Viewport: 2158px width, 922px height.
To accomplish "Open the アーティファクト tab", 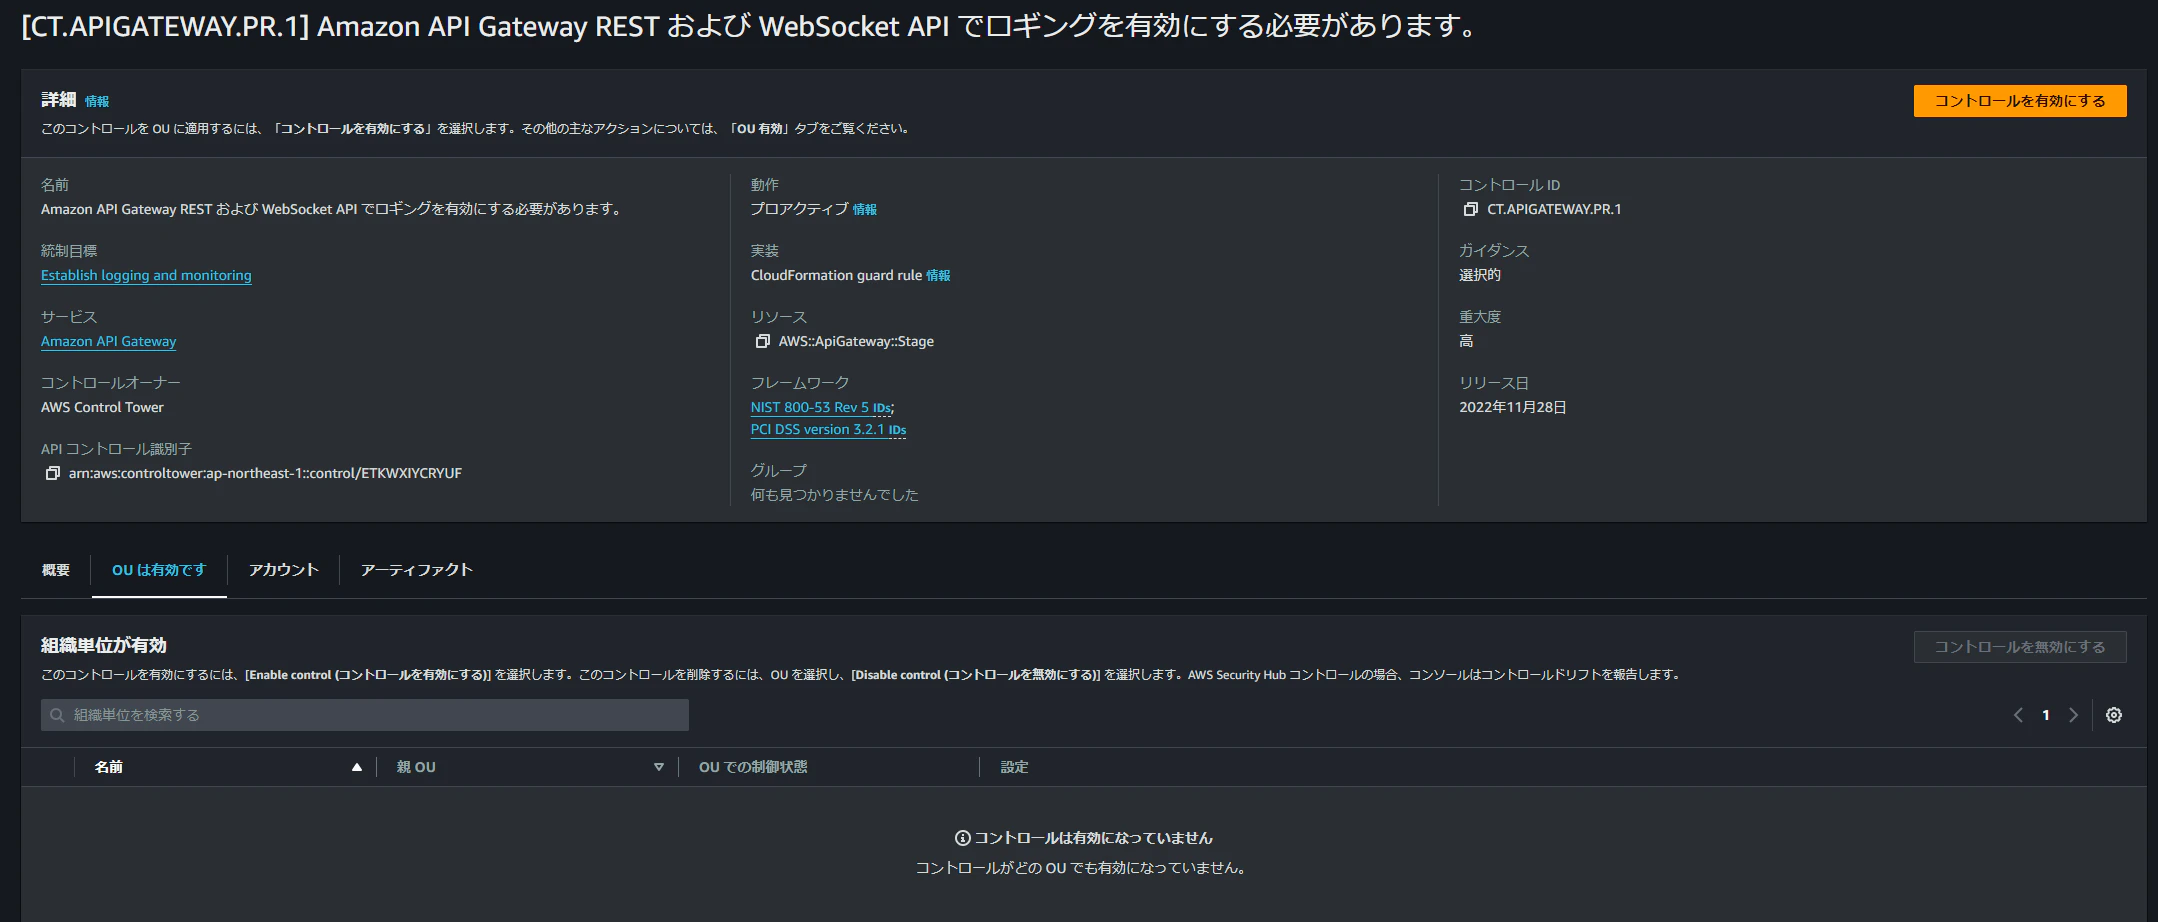I will coord(416,570).
